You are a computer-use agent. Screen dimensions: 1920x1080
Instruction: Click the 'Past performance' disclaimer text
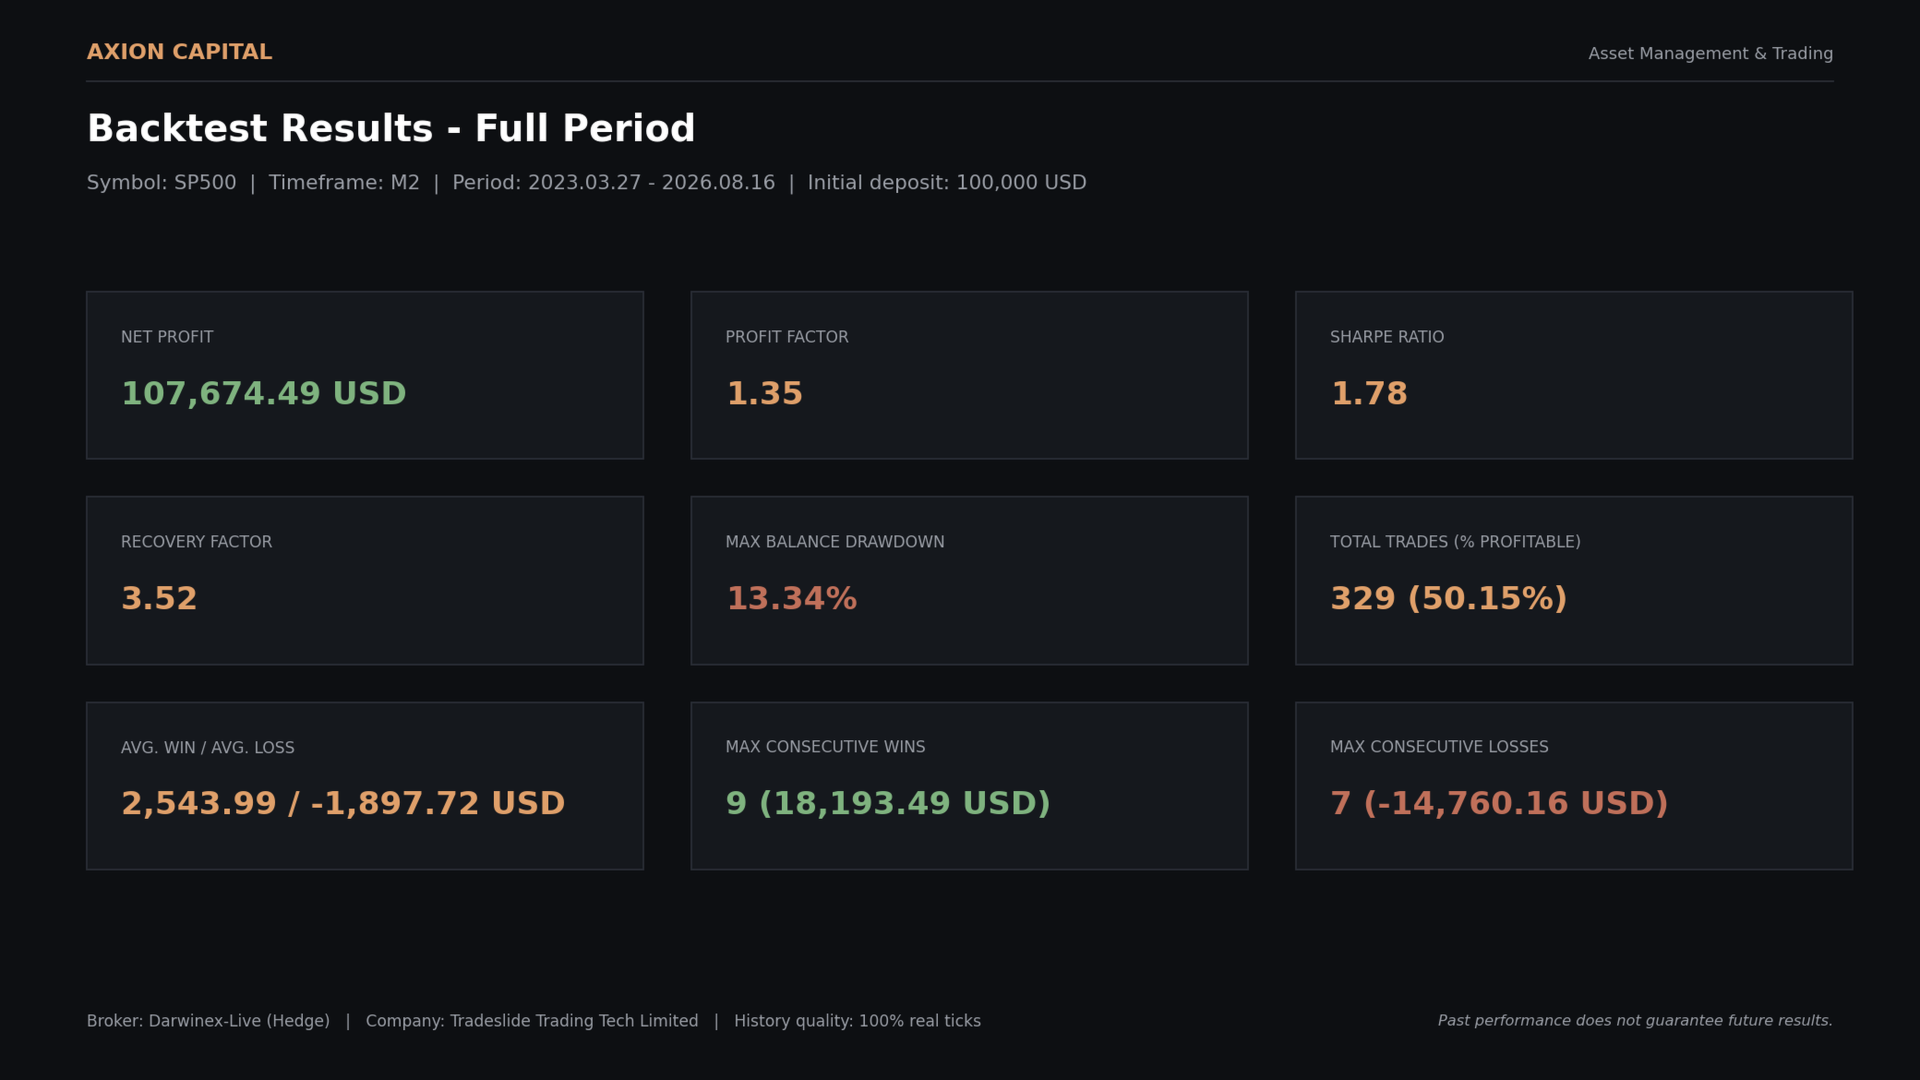(x=1635, y=1021)
